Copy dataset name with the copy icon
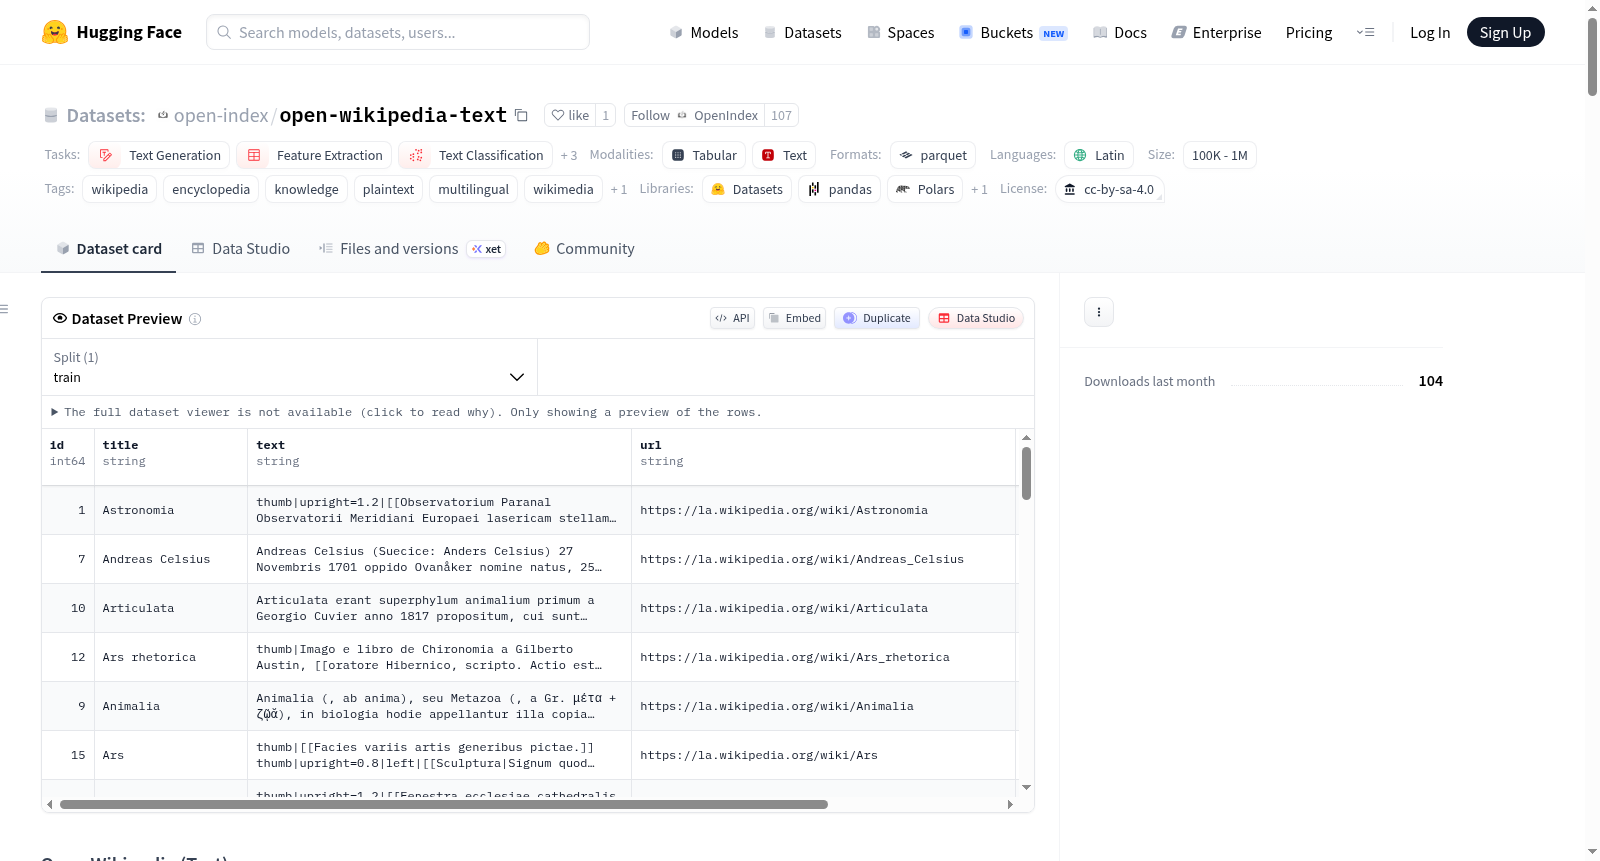The width and height of the screenshot is (1600, 861). pyautogui.click(x=521, y=115)
